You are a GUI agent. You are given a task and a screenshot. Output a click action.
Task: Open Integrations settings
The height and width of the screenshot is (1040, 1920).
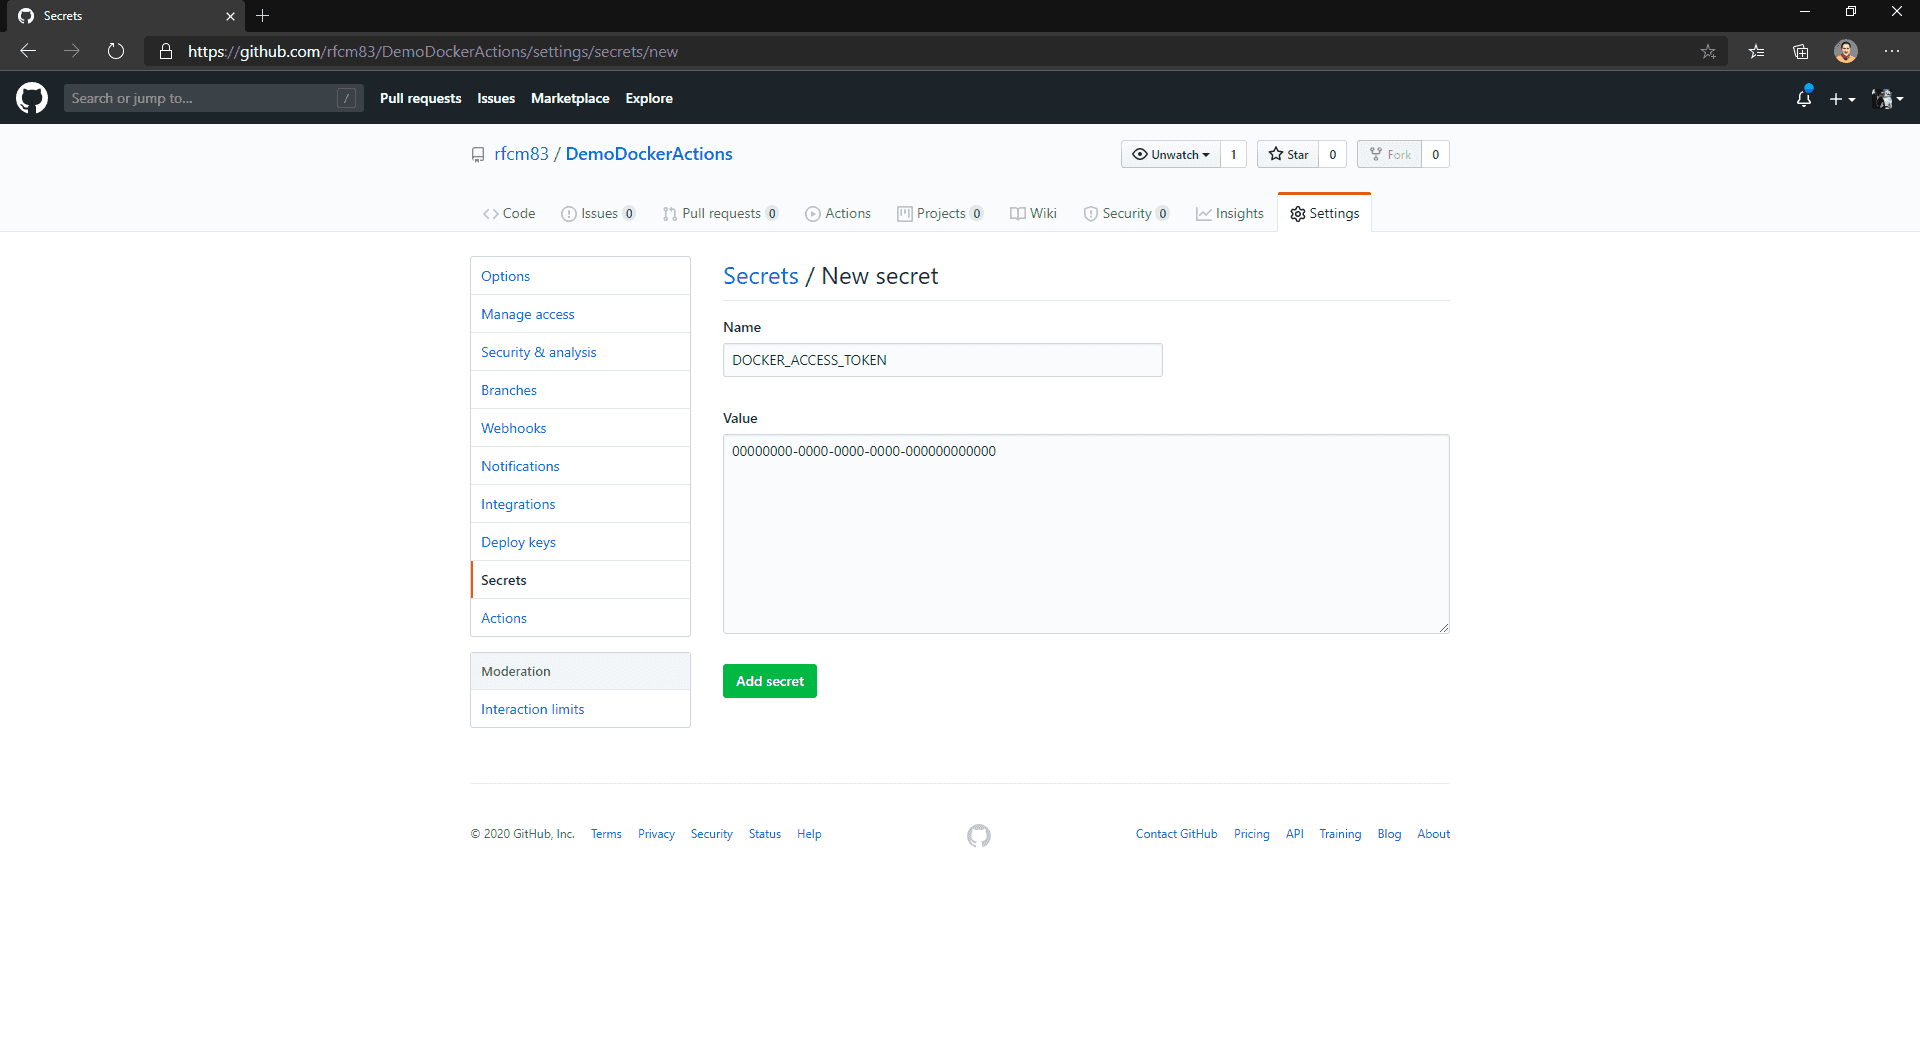(580, 504)
